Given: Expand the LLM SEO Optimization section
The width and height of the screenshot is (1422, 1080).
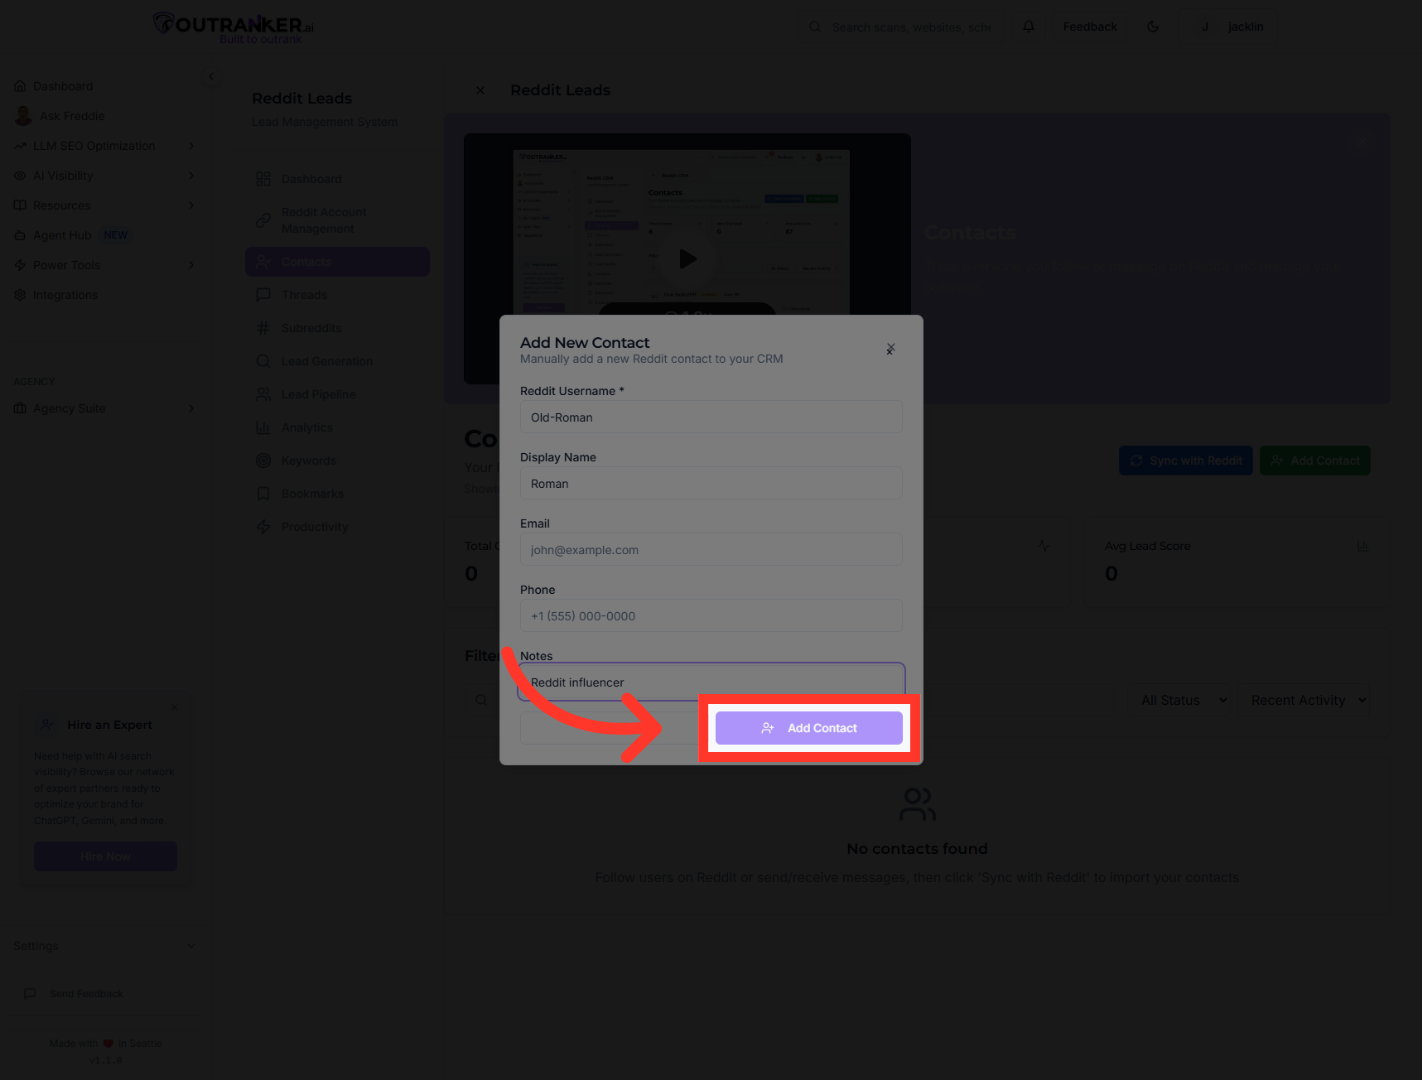Looking at the screenshot, I should pyautogui.click(x=105, y=146).
